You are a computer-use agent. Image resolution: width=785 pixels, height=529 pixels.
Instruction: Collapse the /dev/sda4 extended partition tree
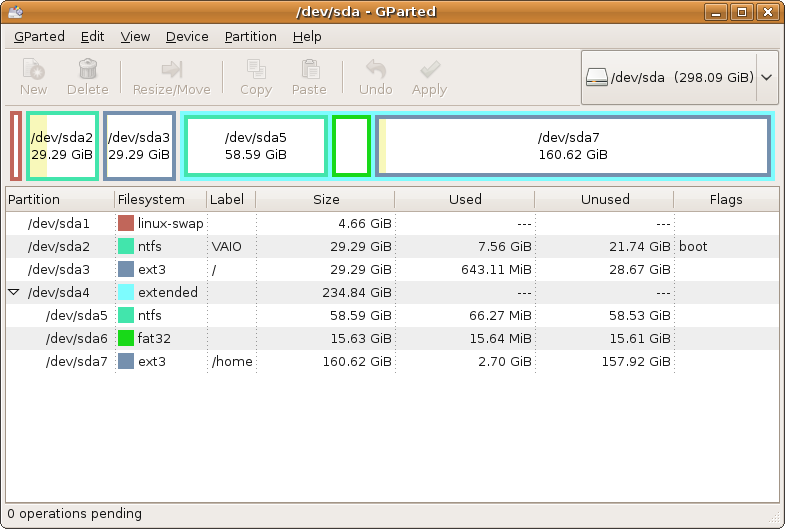pyautogui.click(x=14, y=292)
